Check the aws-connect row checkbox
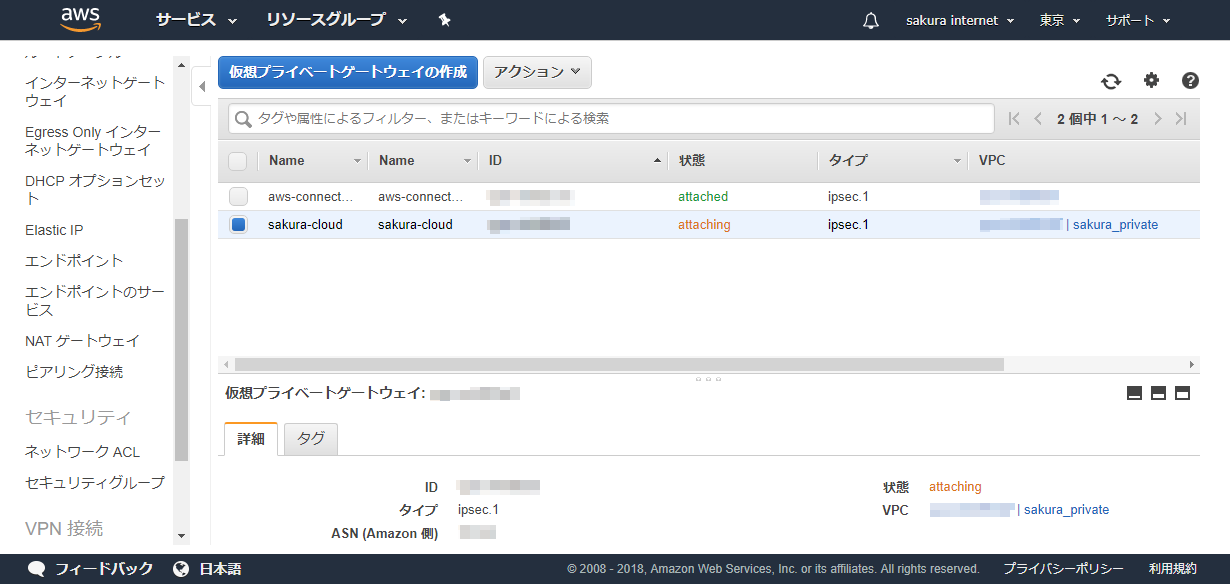Screen dimensions: 1230x584 pos(238,197)
